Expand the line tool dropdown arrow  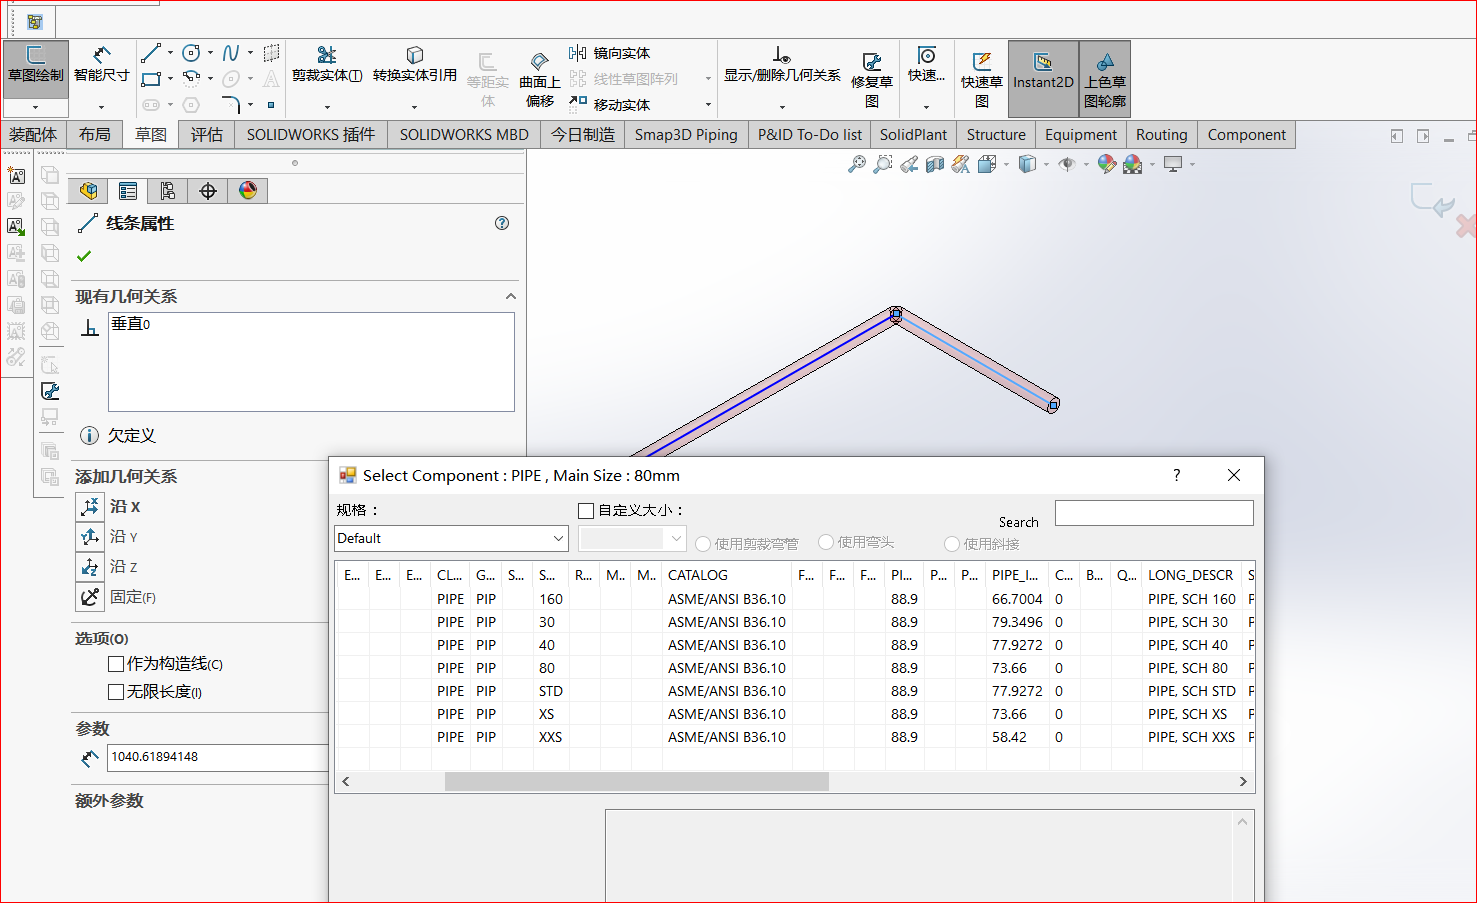170,53
